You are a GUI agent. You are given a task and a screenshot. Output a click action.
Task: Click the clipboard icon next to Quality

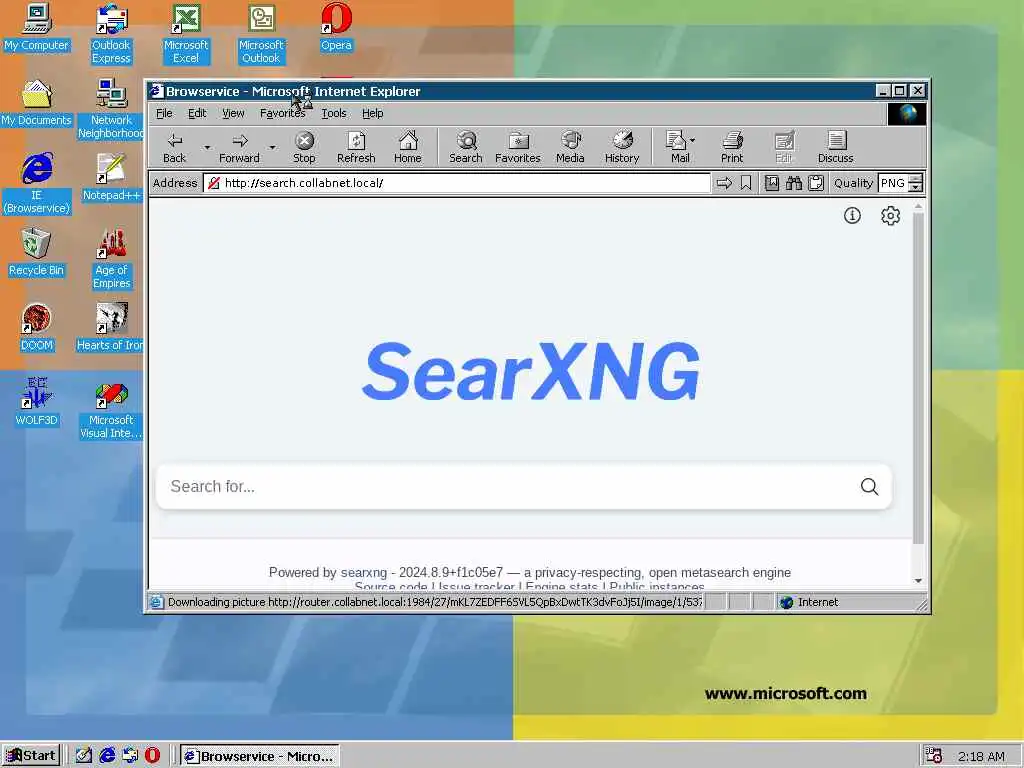(x=816, y=184)
